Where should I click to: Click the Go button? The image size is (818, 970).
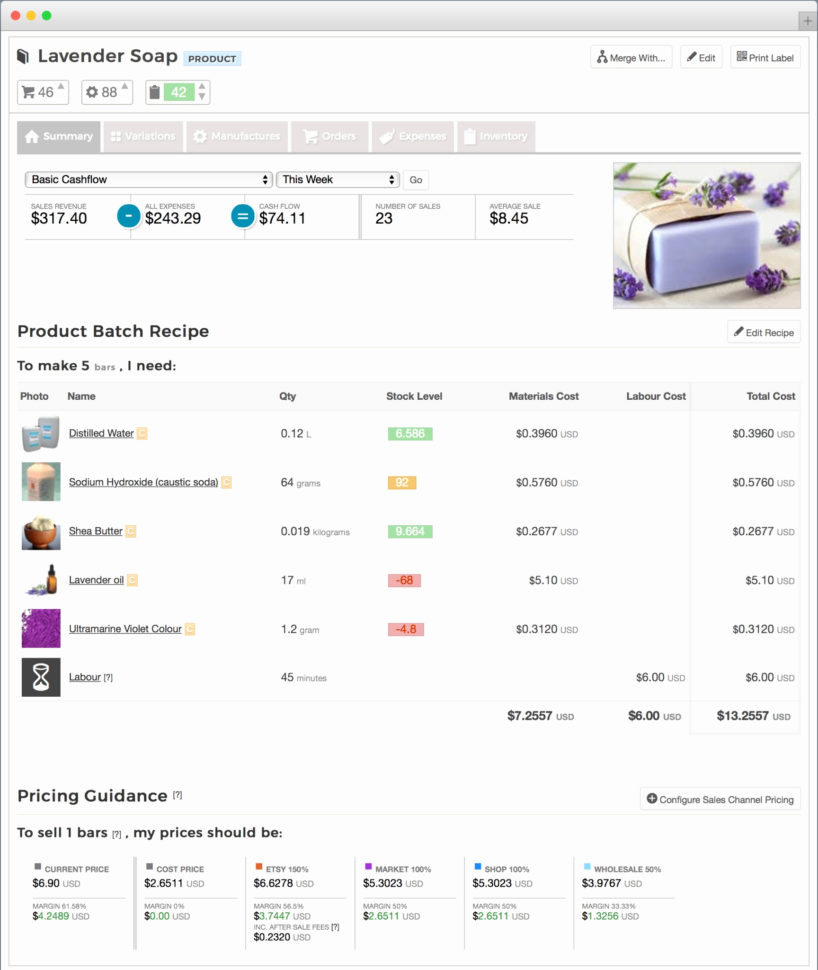coord(416,180)
